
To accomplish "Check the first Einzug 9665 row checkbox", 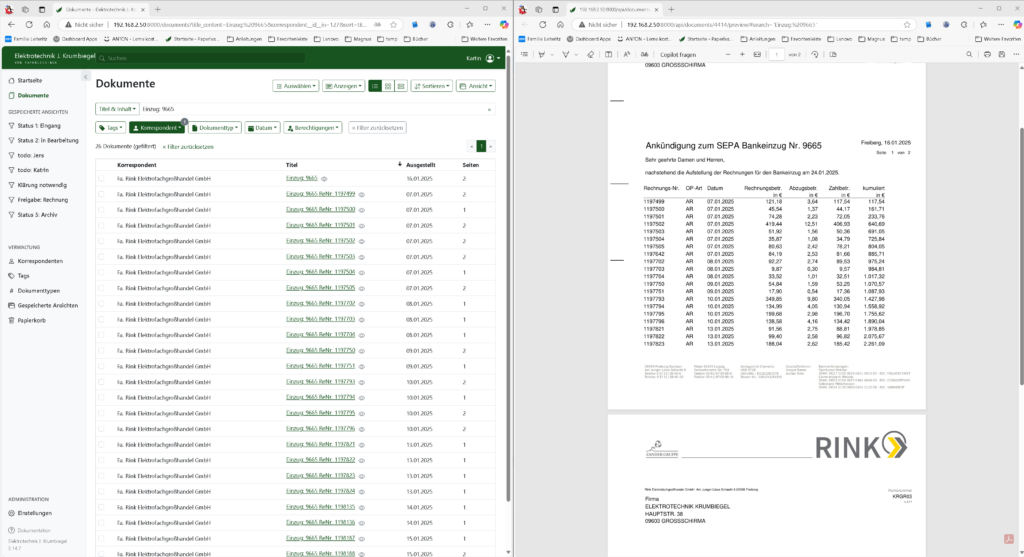I will click(x=101, y=178).
